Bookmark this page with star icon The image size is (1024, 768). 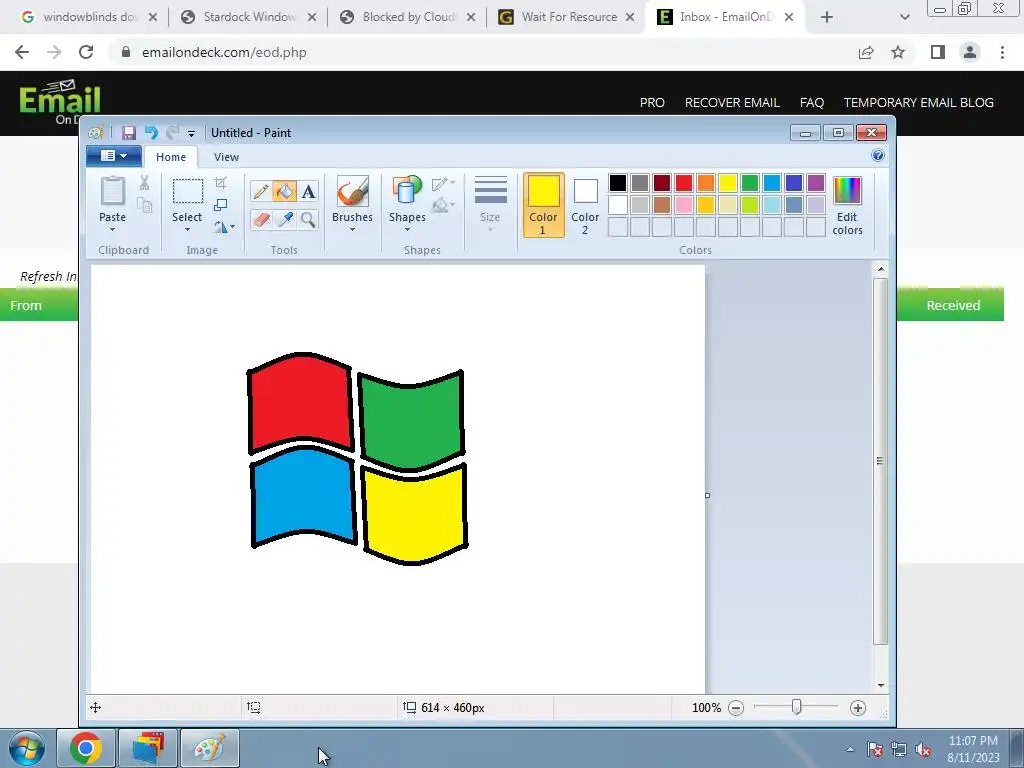click(898, 52)
